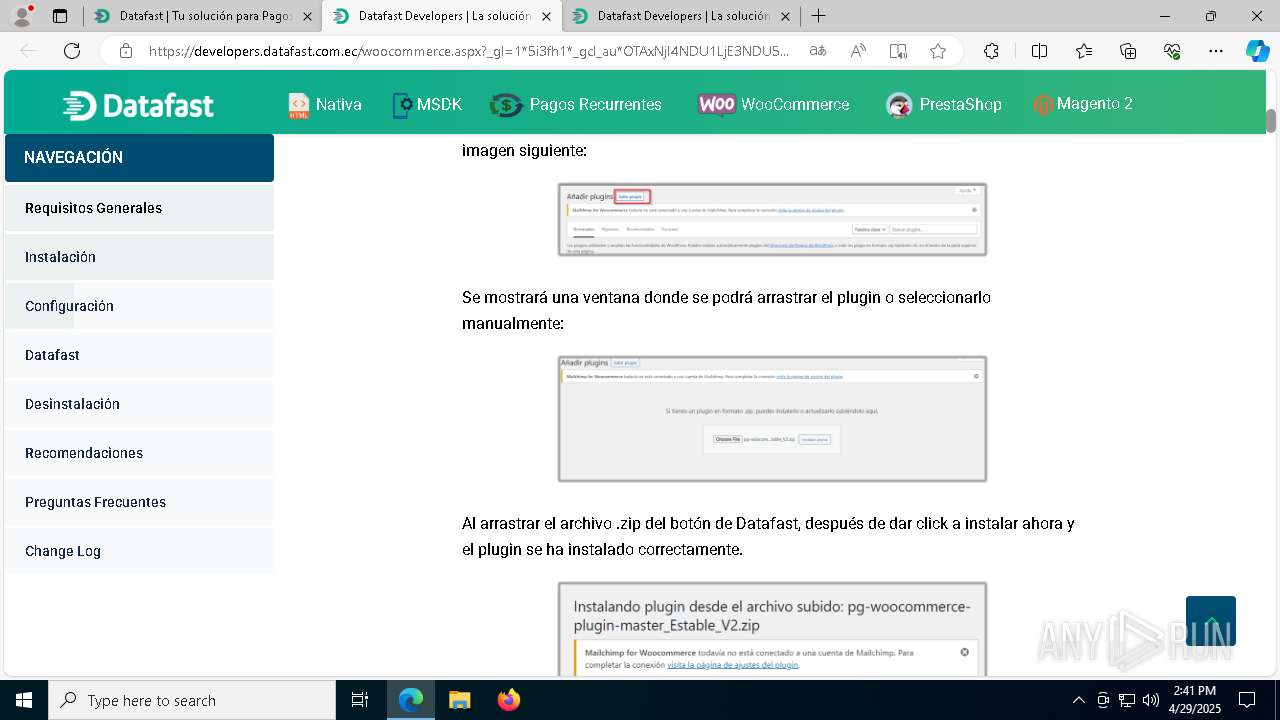The image size is (1280, 720).
Task: Open the Nativa HTML icon link
Action: pyautogui.click(x=299, y=105)
